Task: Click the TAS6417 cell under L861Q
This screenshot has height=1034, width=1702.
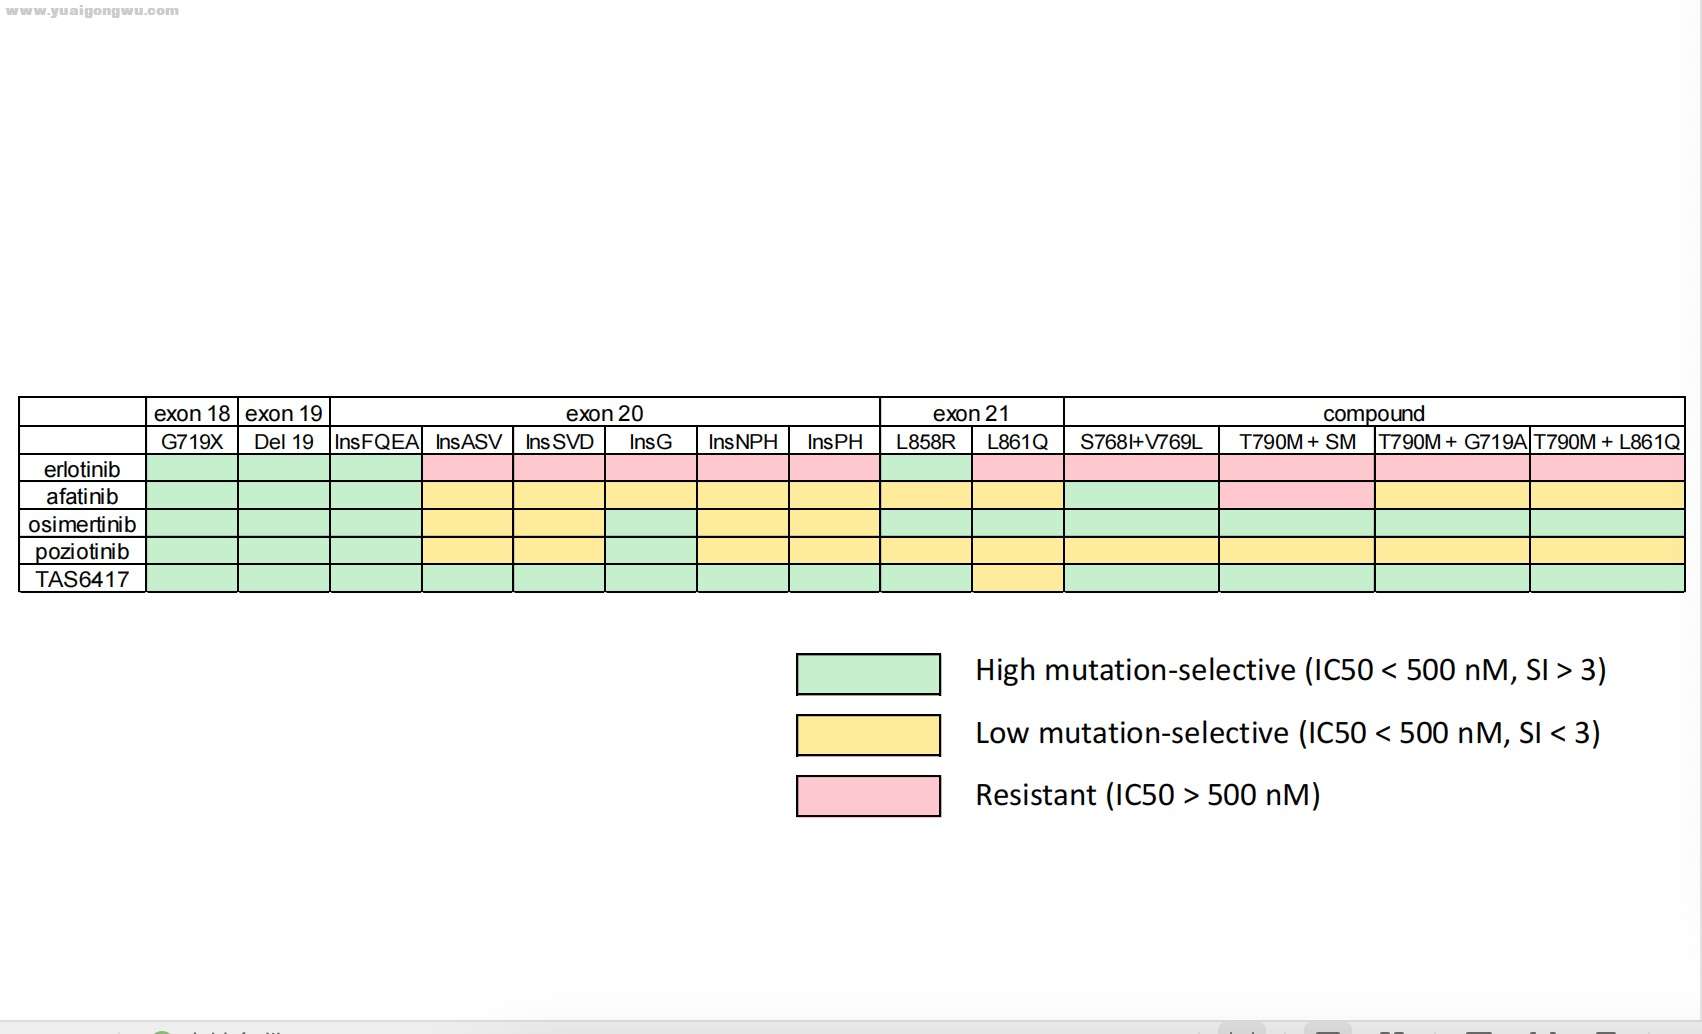Action: pyautogui.click(x=1018, y=579)
